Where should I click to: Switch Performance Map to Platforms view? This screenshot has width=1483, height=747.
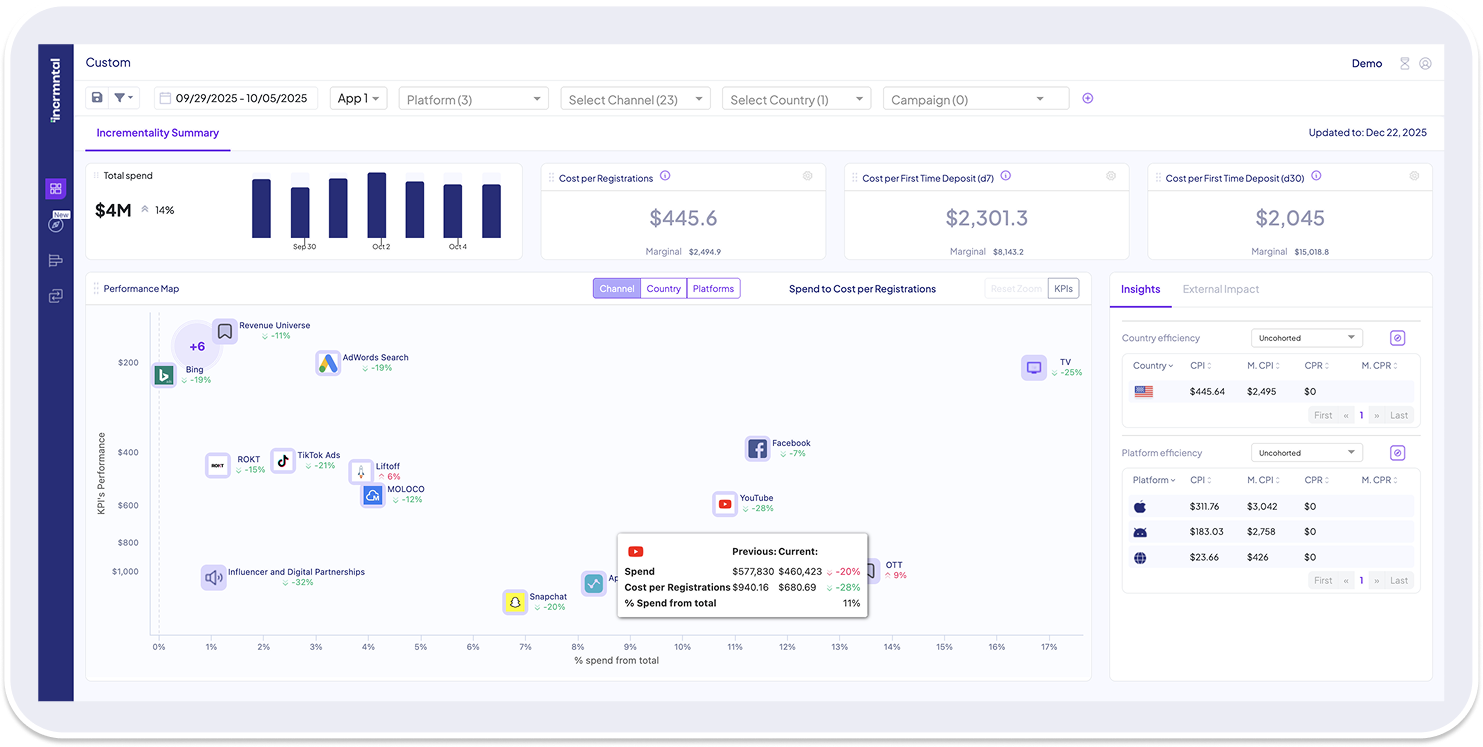pos(713,289)
